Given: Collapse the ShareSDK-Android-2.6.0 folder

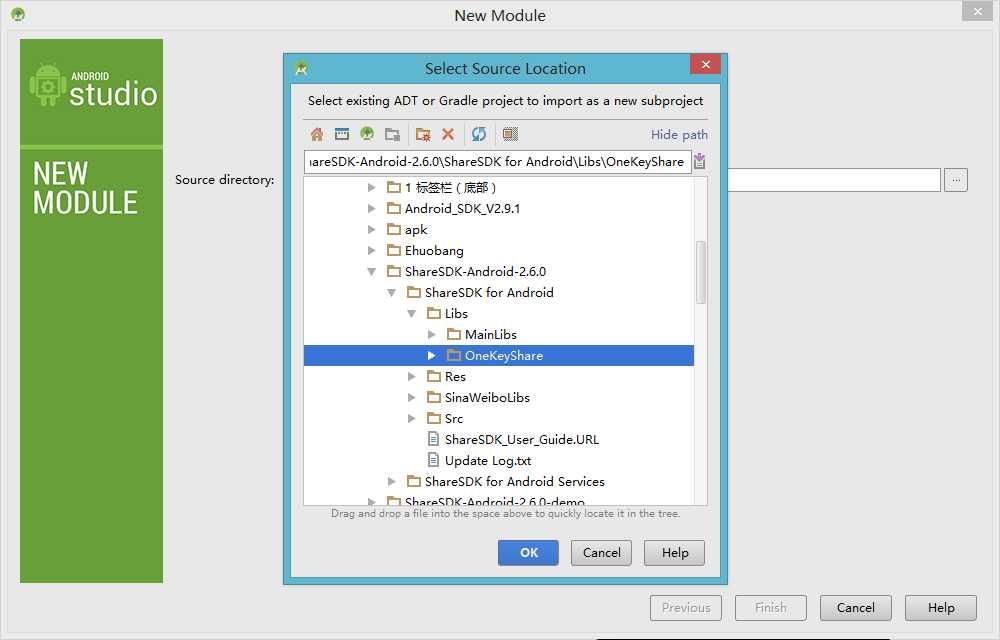Looking at the screenshot, I should (371, 272).
